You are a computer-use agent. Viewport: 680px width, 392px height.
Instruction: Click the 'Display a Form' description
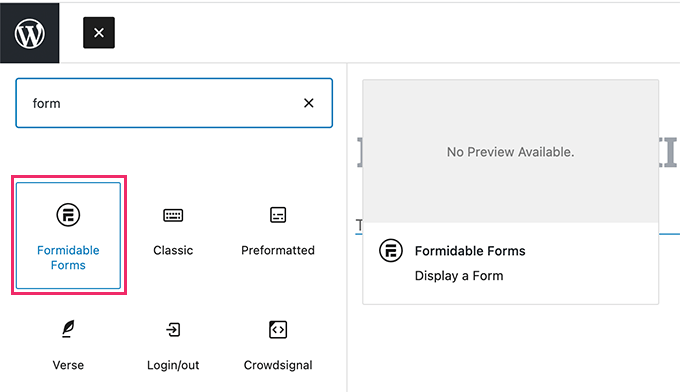pyautogui.click(x=459, y=276)
